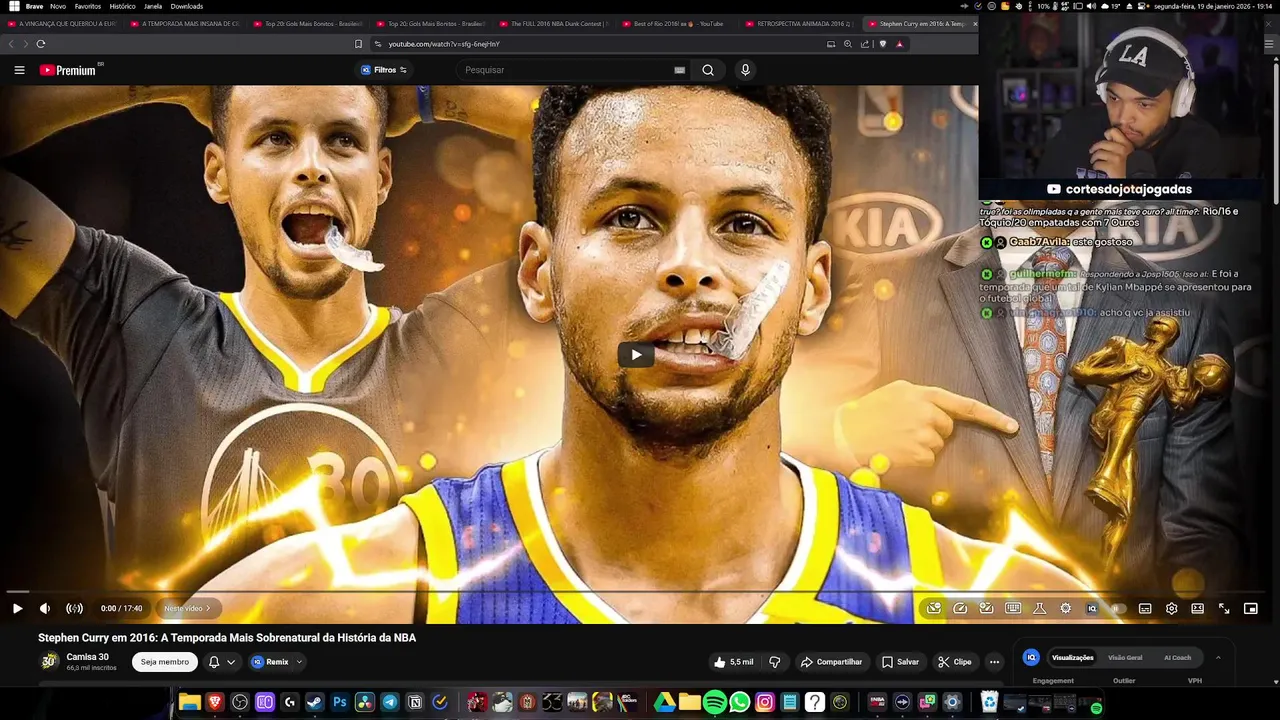This screenshot has width=1280, height=720.
Task: Play the video with center play button
Action: click(x=636, y=354)
